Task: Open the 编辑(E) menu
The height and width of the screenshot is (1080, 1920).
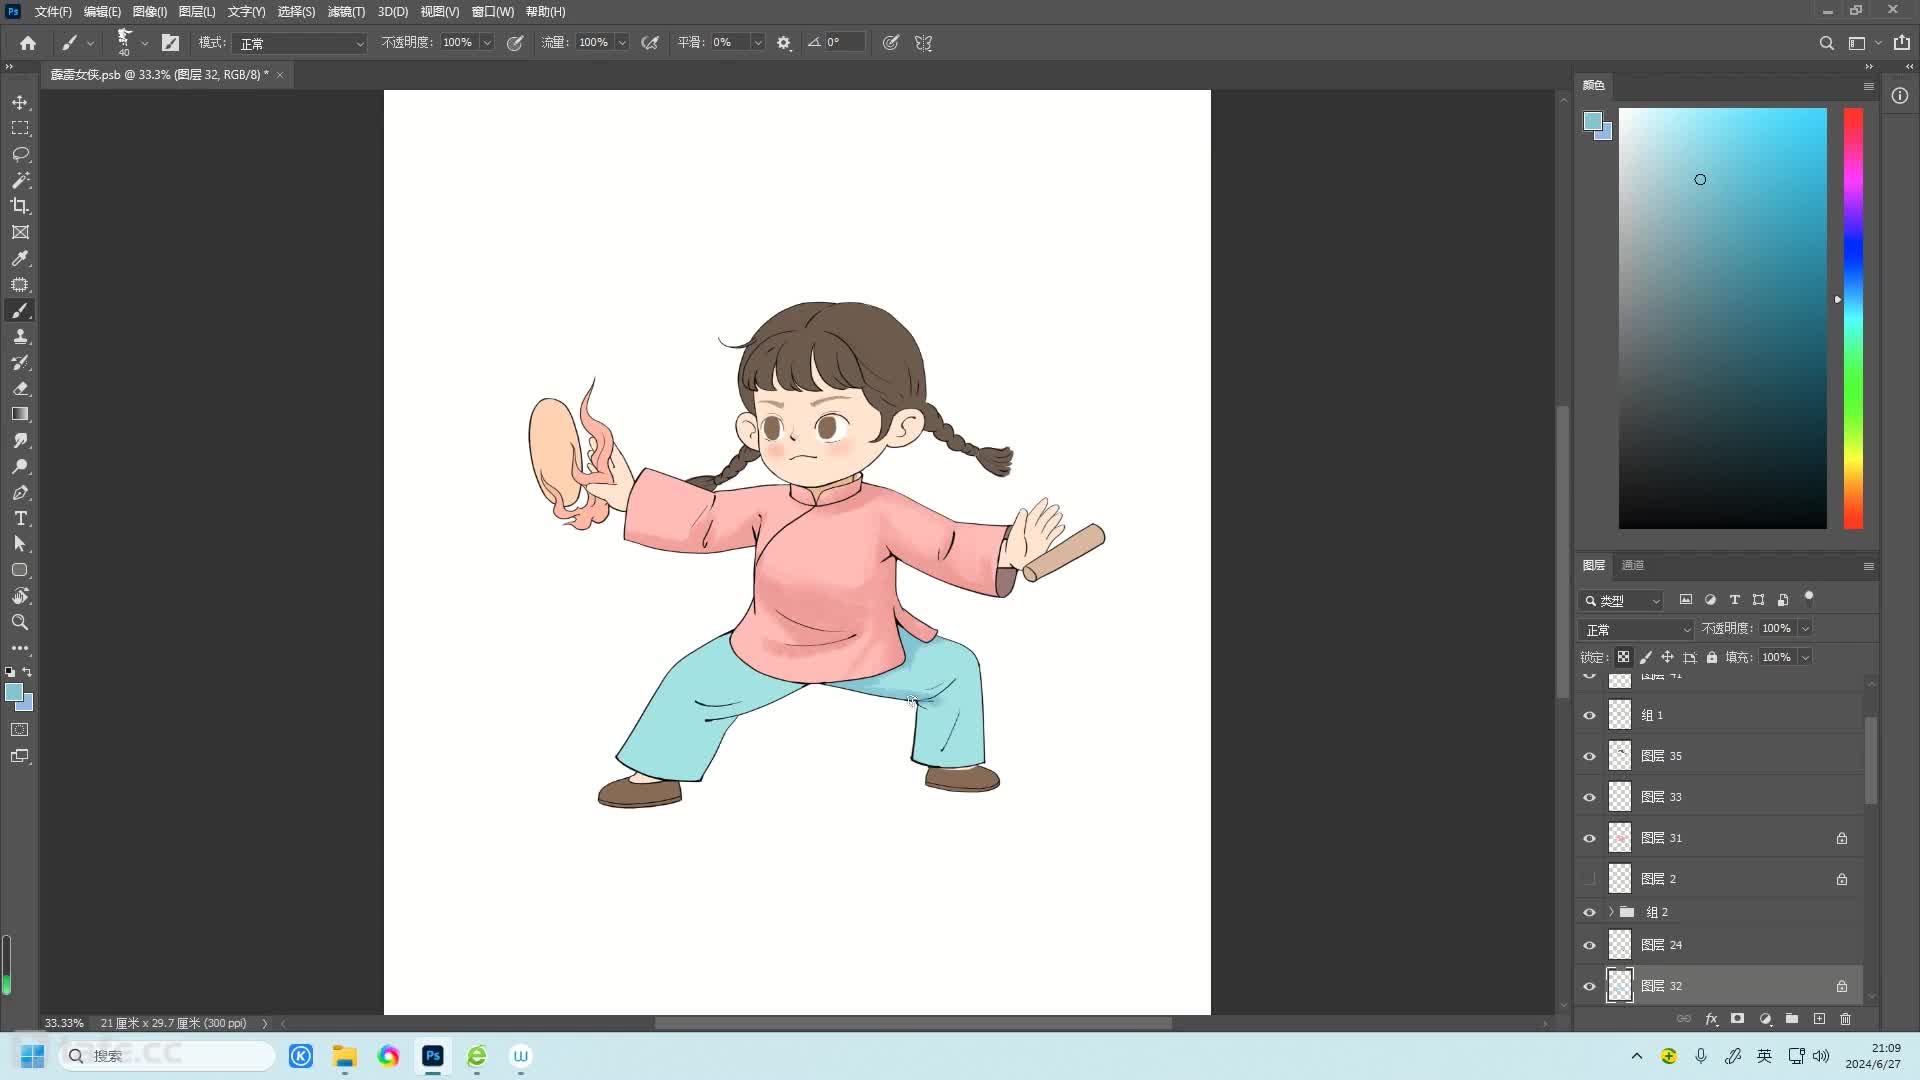Action: point(102,12)
